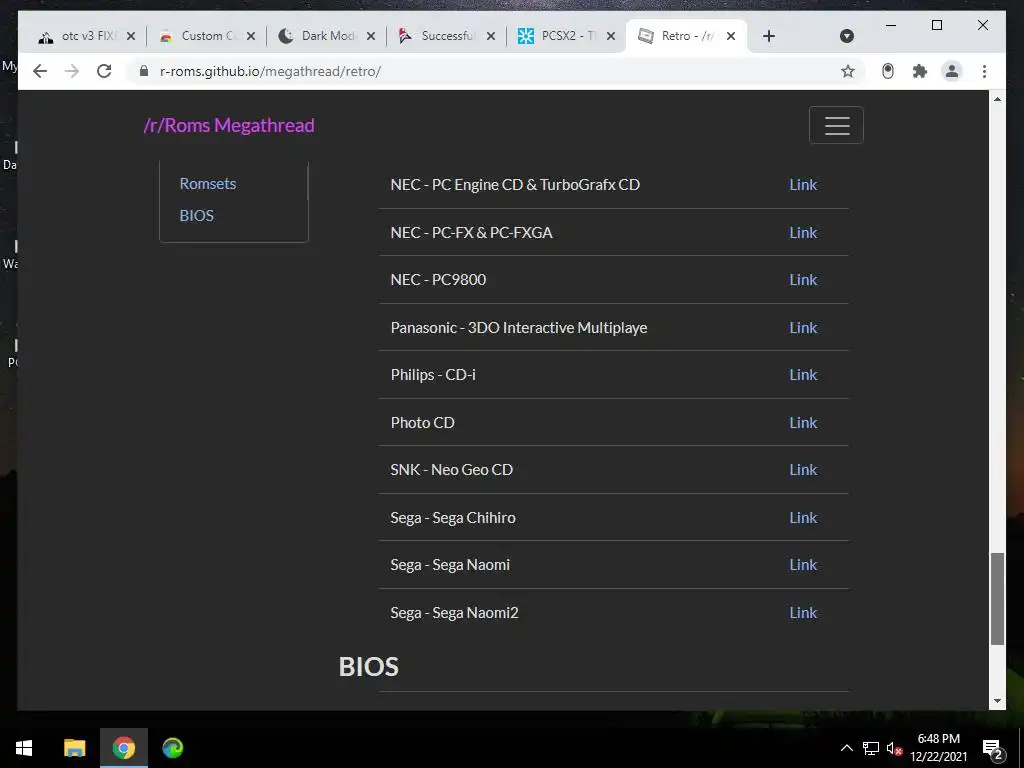
Task: Open the tab search dropdown
Action: pos(846,36)
